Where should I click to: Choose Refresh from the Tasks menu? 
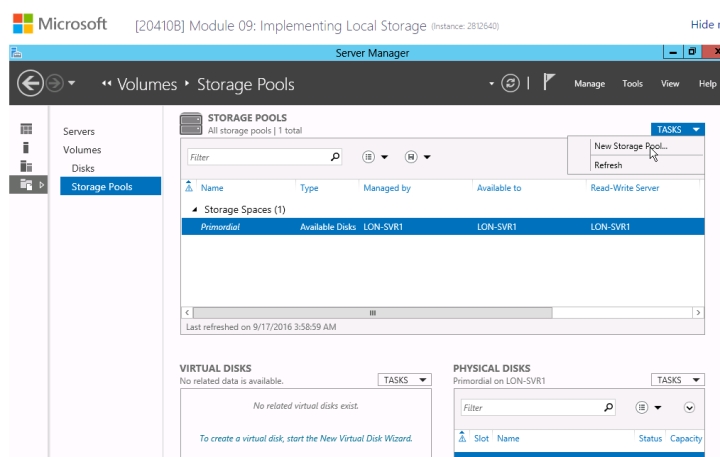tap(608, 165)
